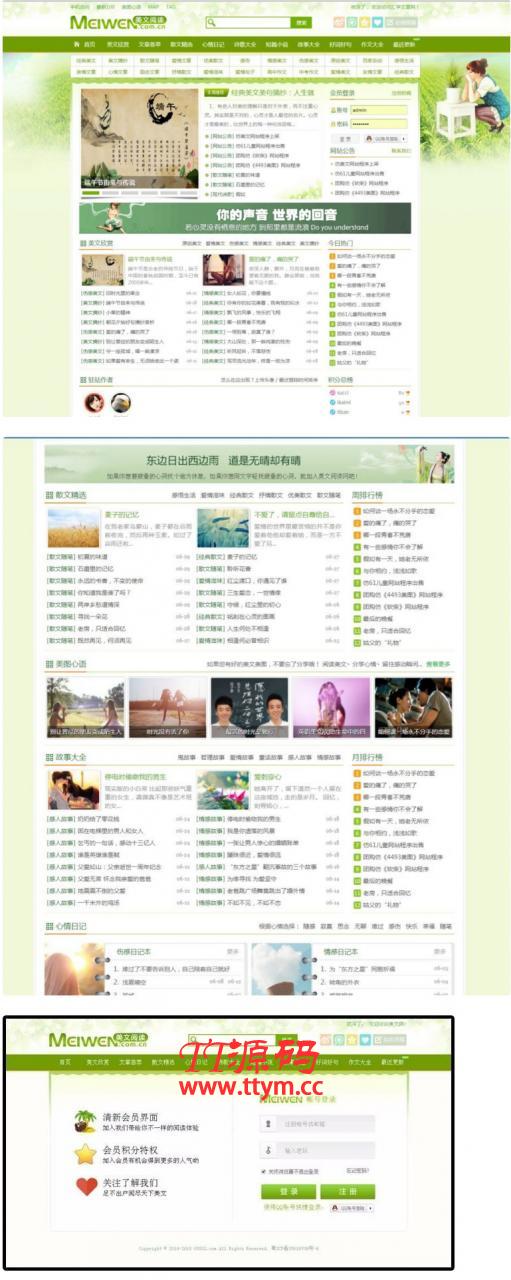The height and width of the screenshot is (1280, 511).
Task: Click the QQ login button on the homepage
Action: point(385,139)
